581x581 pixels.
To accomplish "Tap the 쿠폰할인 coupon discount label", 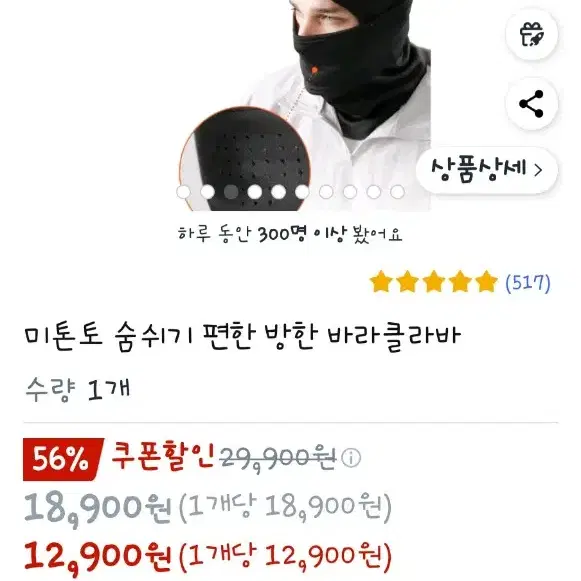I will [x=163, y=456].
